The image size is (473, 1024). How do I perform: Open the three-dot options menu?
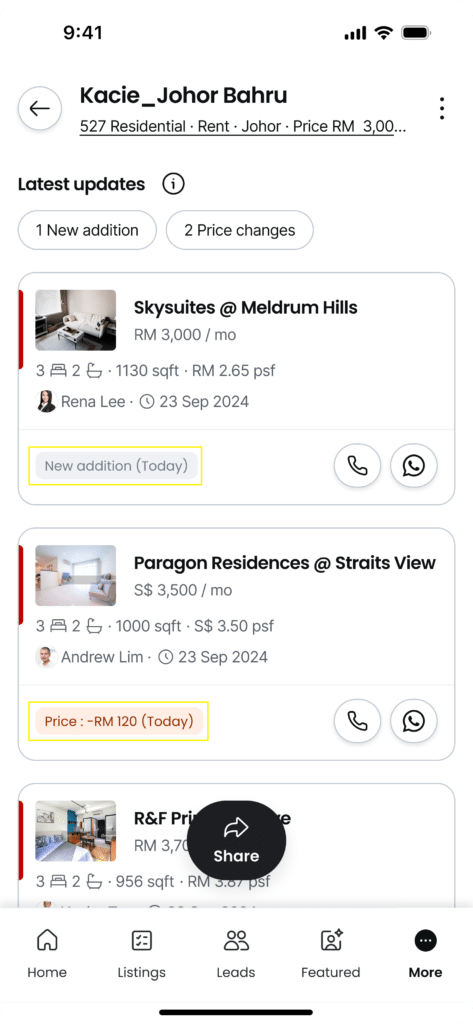point(442,108)
